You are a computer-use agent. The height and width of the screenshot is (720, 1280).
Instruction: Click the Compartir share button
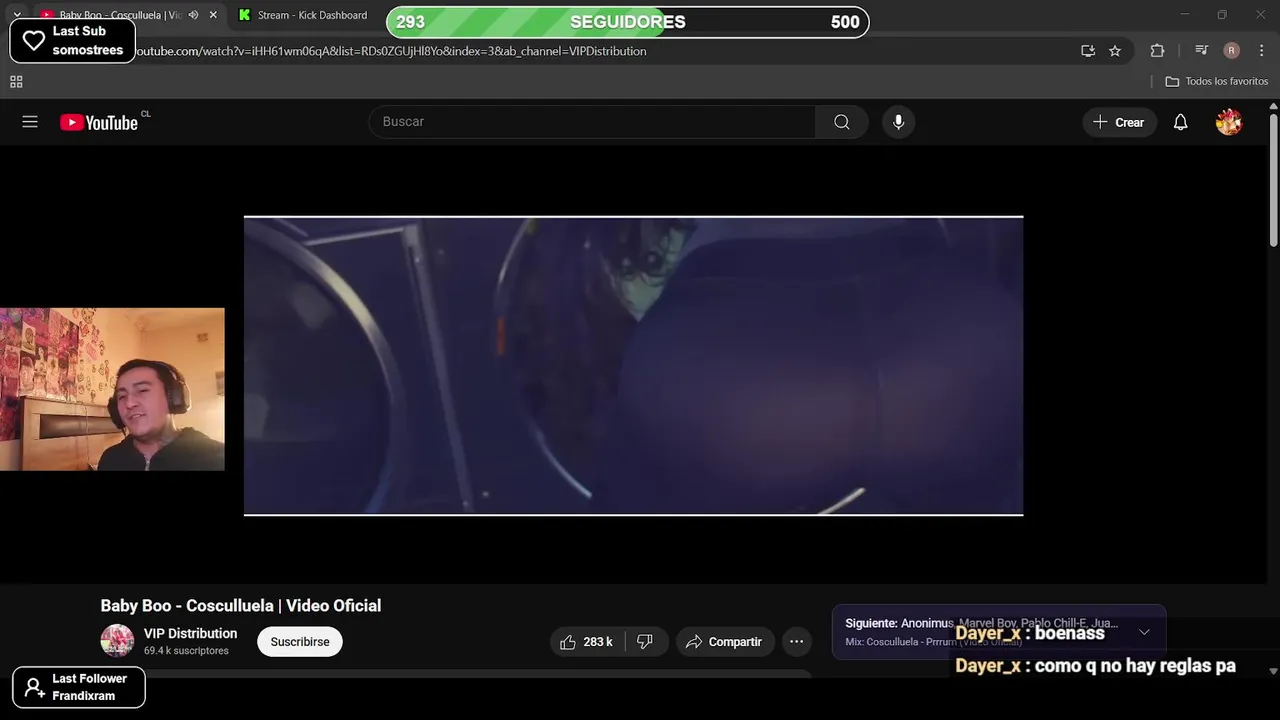[x=724, y=642]
